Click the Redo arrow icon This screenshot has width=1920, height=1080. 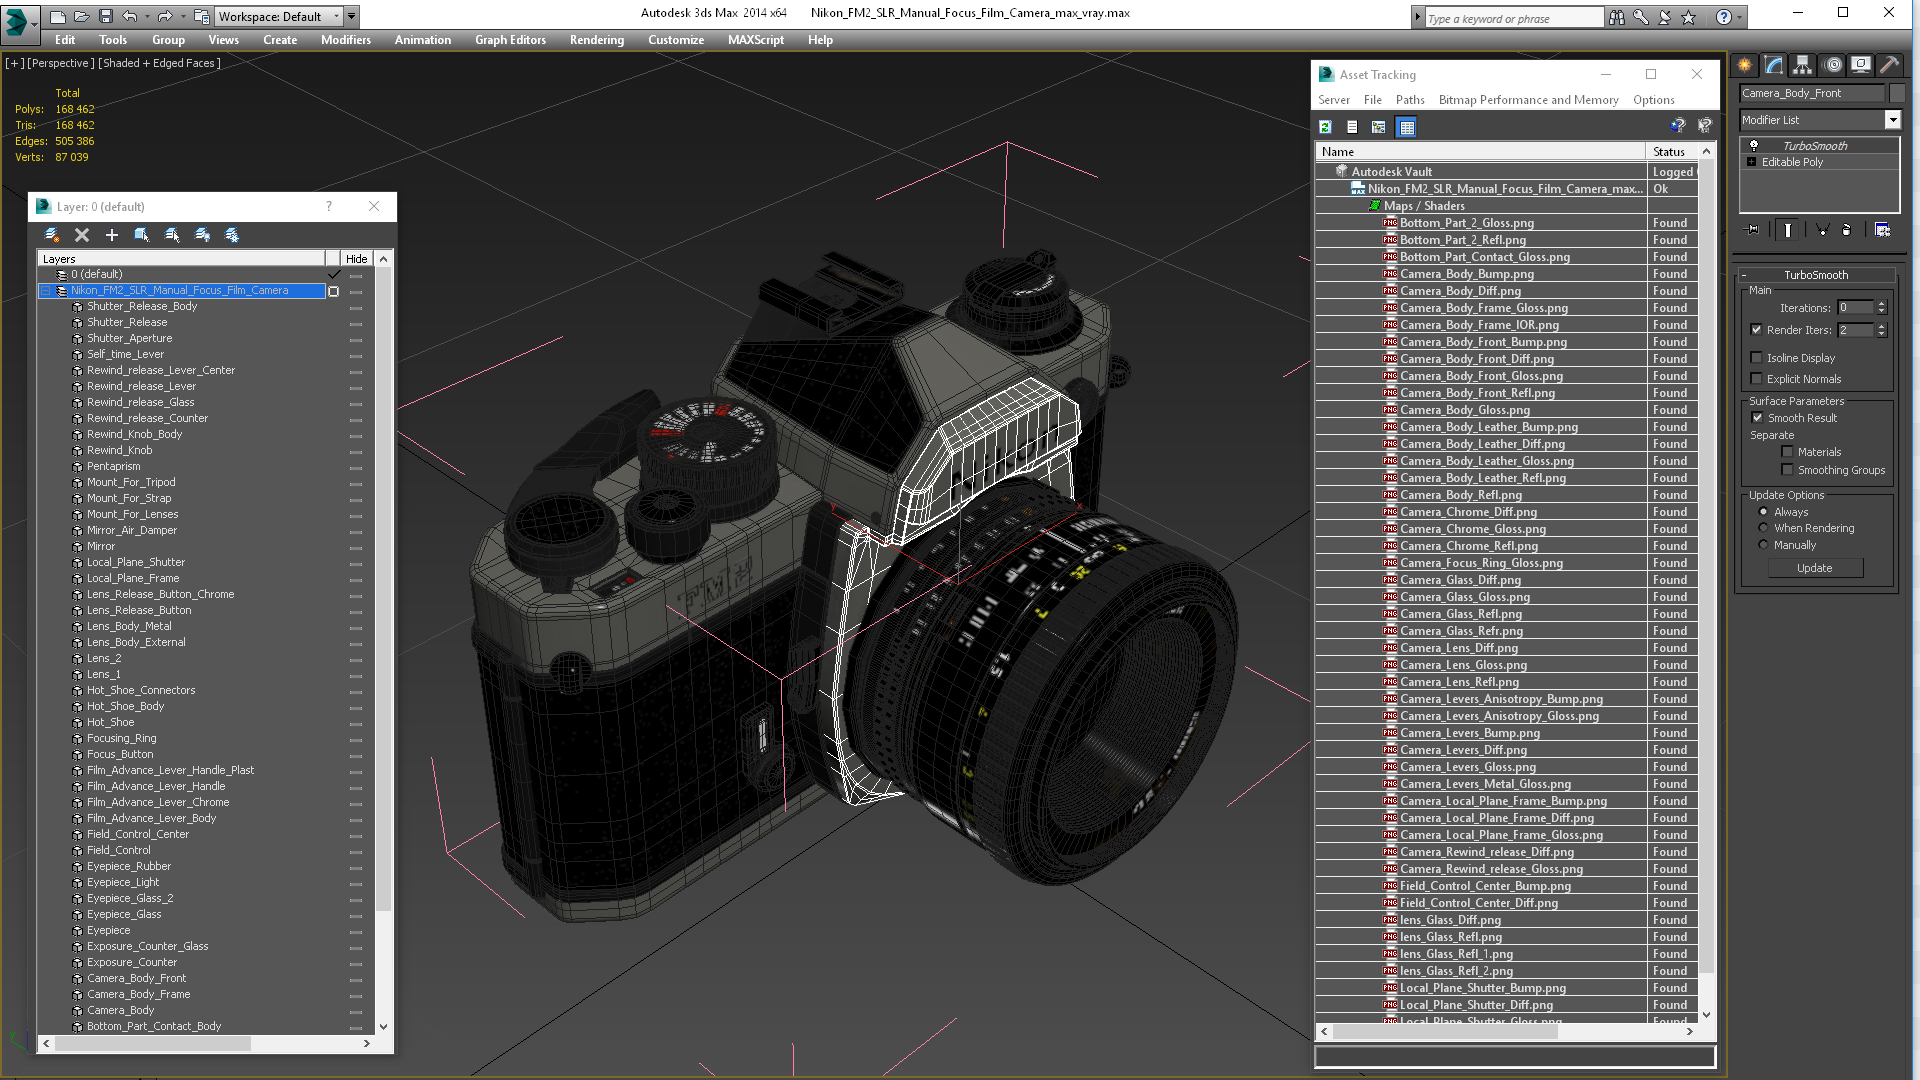click(x=164, y=16)
